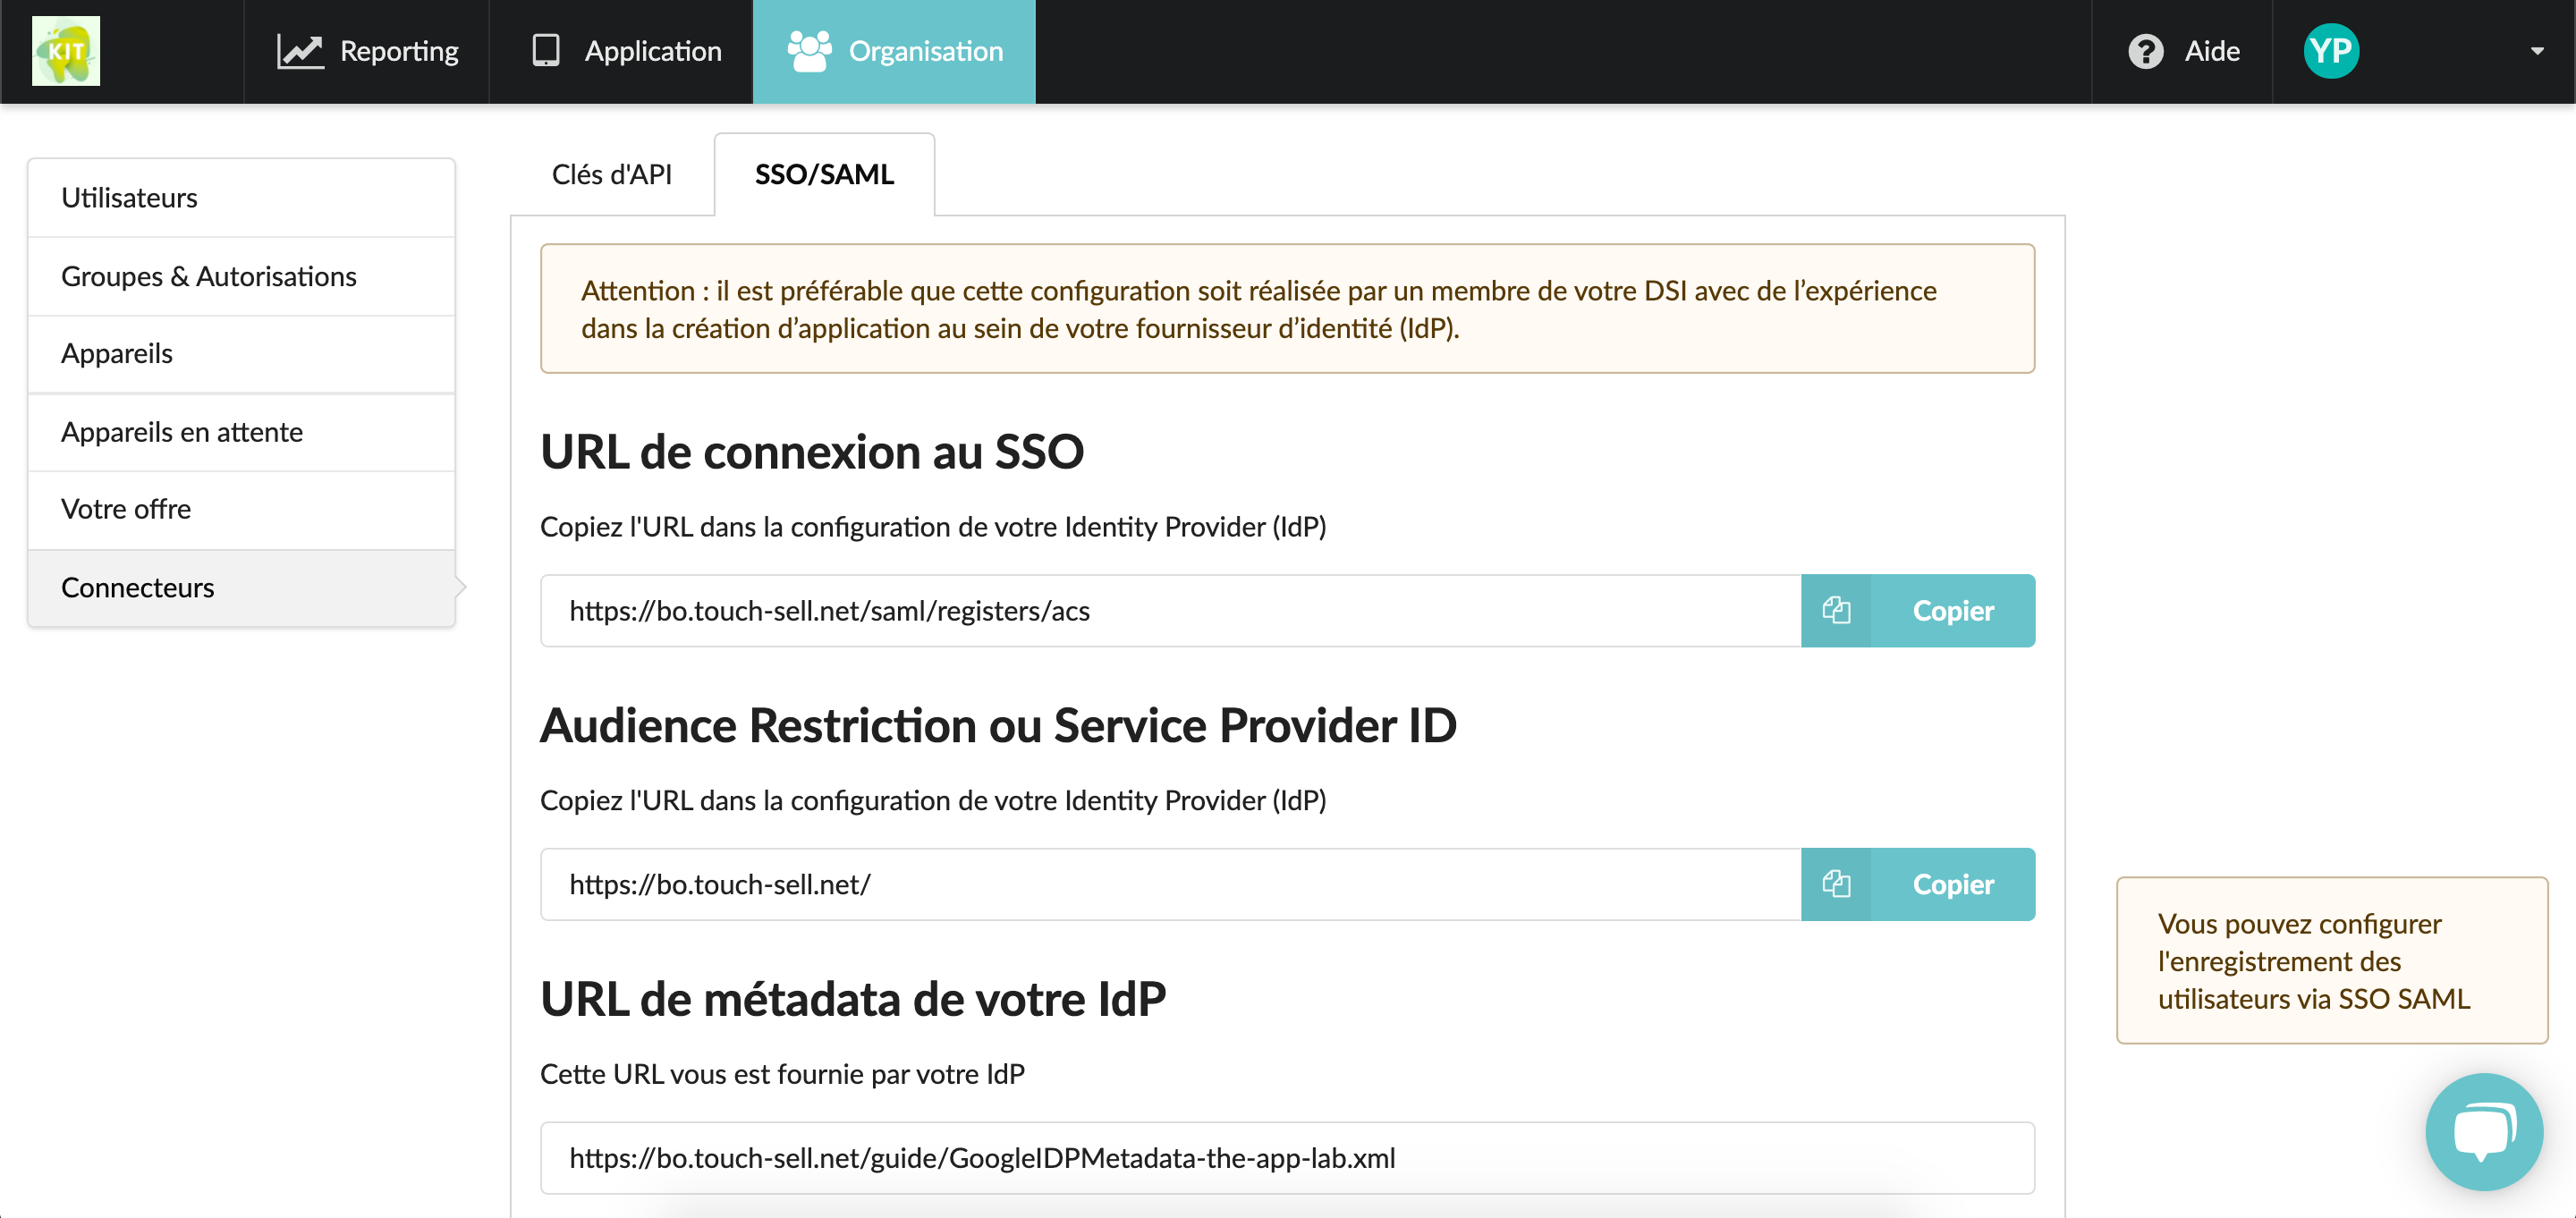Click the 'URL de métadata de votre IdP' heading
Viewport: 2576px width, 1218px height.
(x=853, y=999)
